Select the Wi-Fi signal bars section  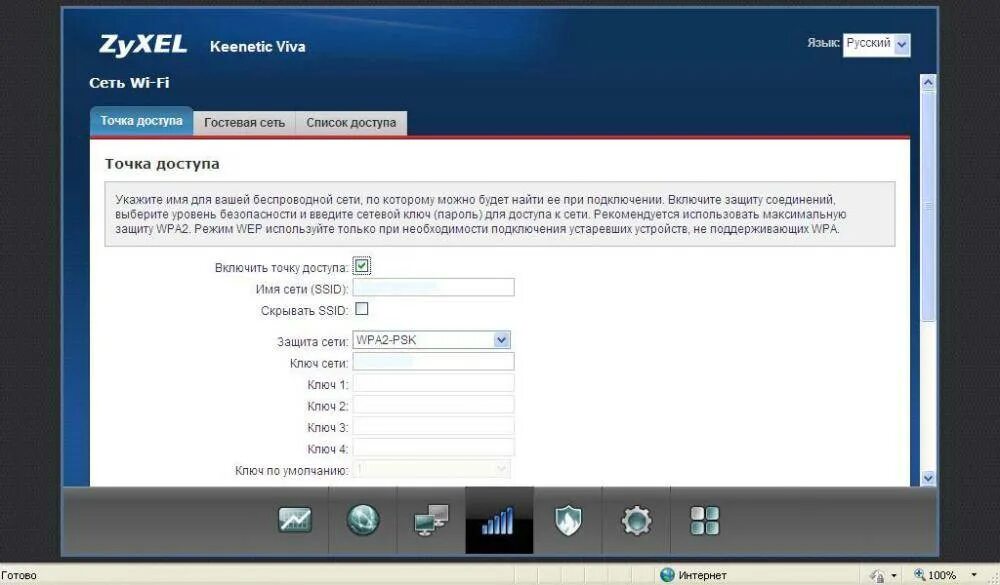tap(499, 521)
